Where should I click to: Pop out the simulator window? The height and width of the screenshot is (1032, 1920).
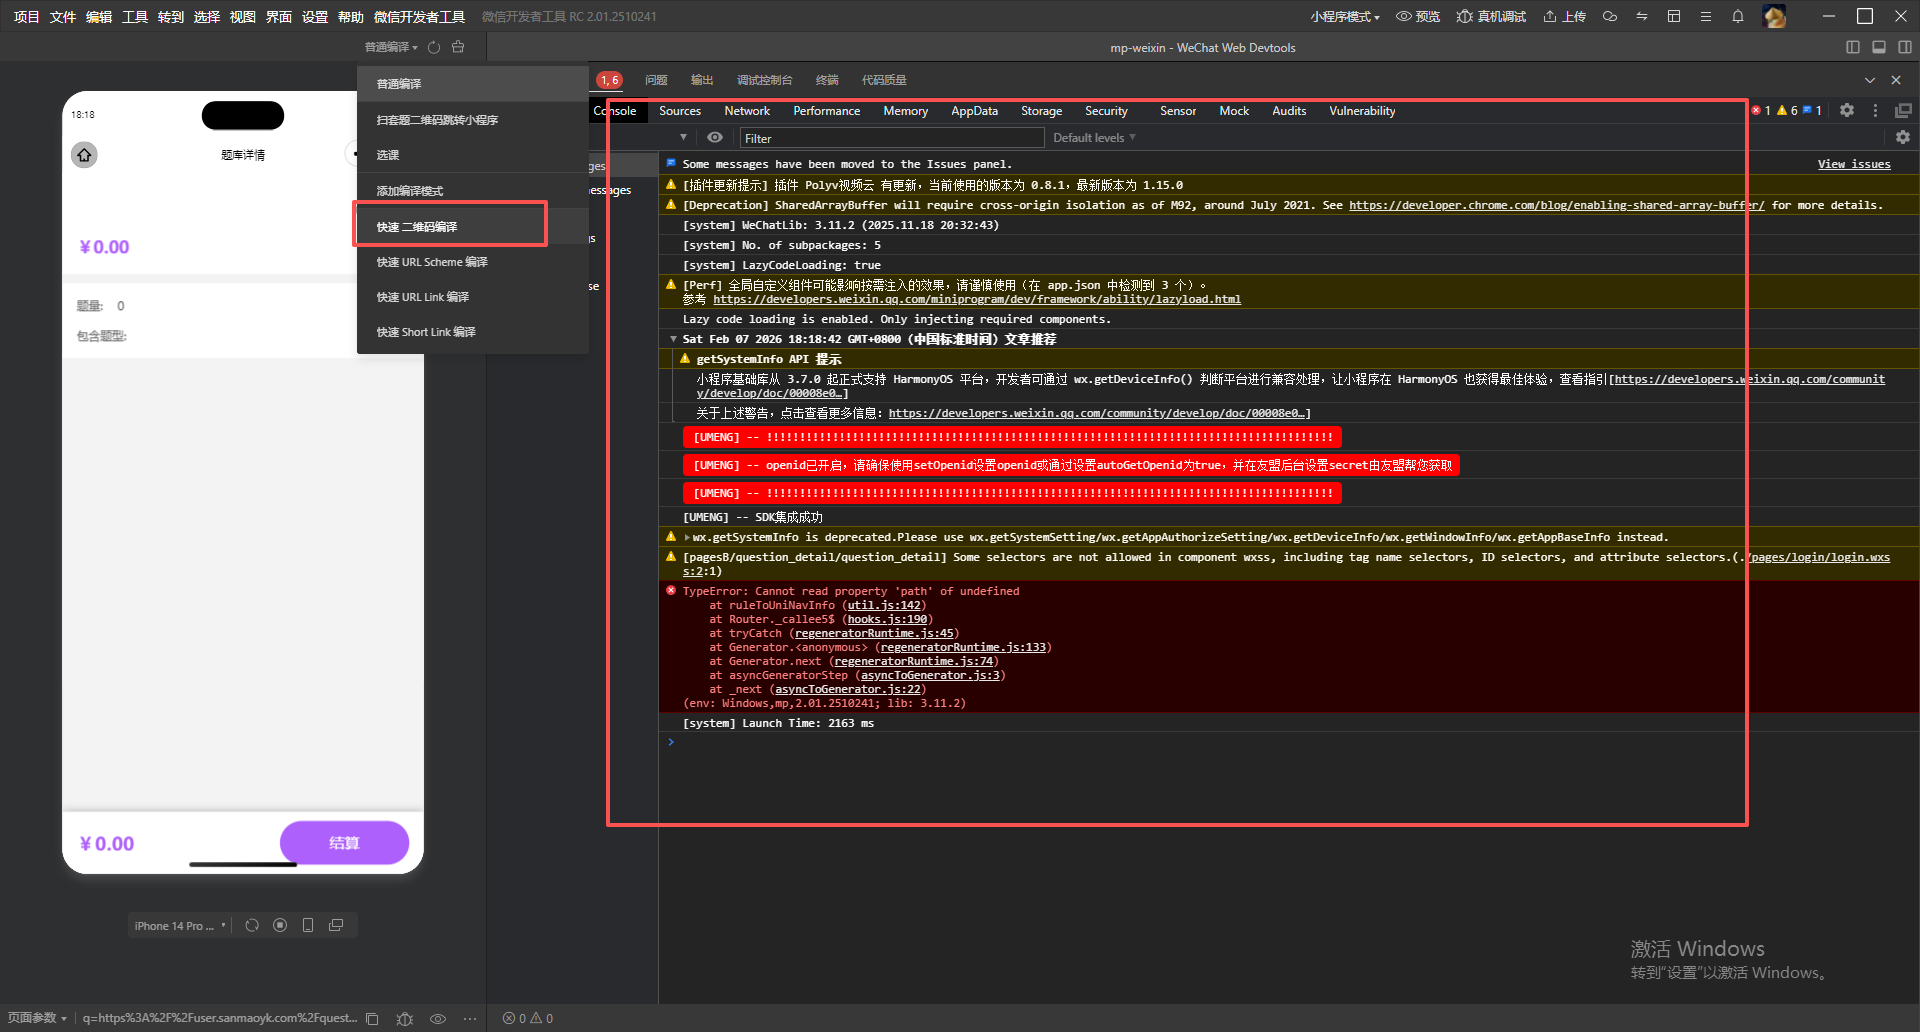coord(336,925)
